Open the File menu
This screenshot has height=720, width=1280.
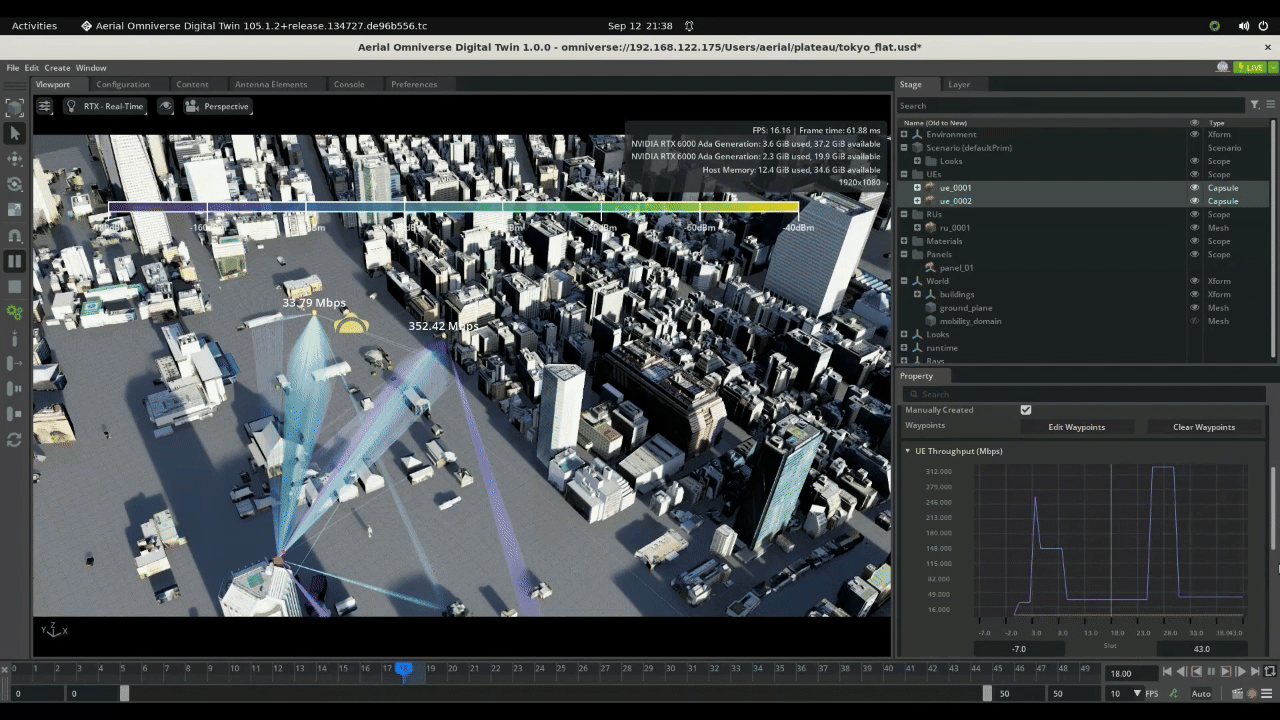[x=13, y=68]
